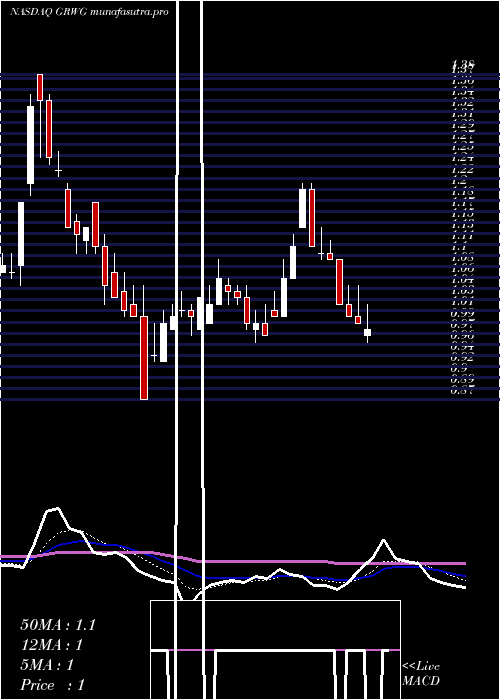
Task: Click the Price : 1 label
Action: [53, 685]
